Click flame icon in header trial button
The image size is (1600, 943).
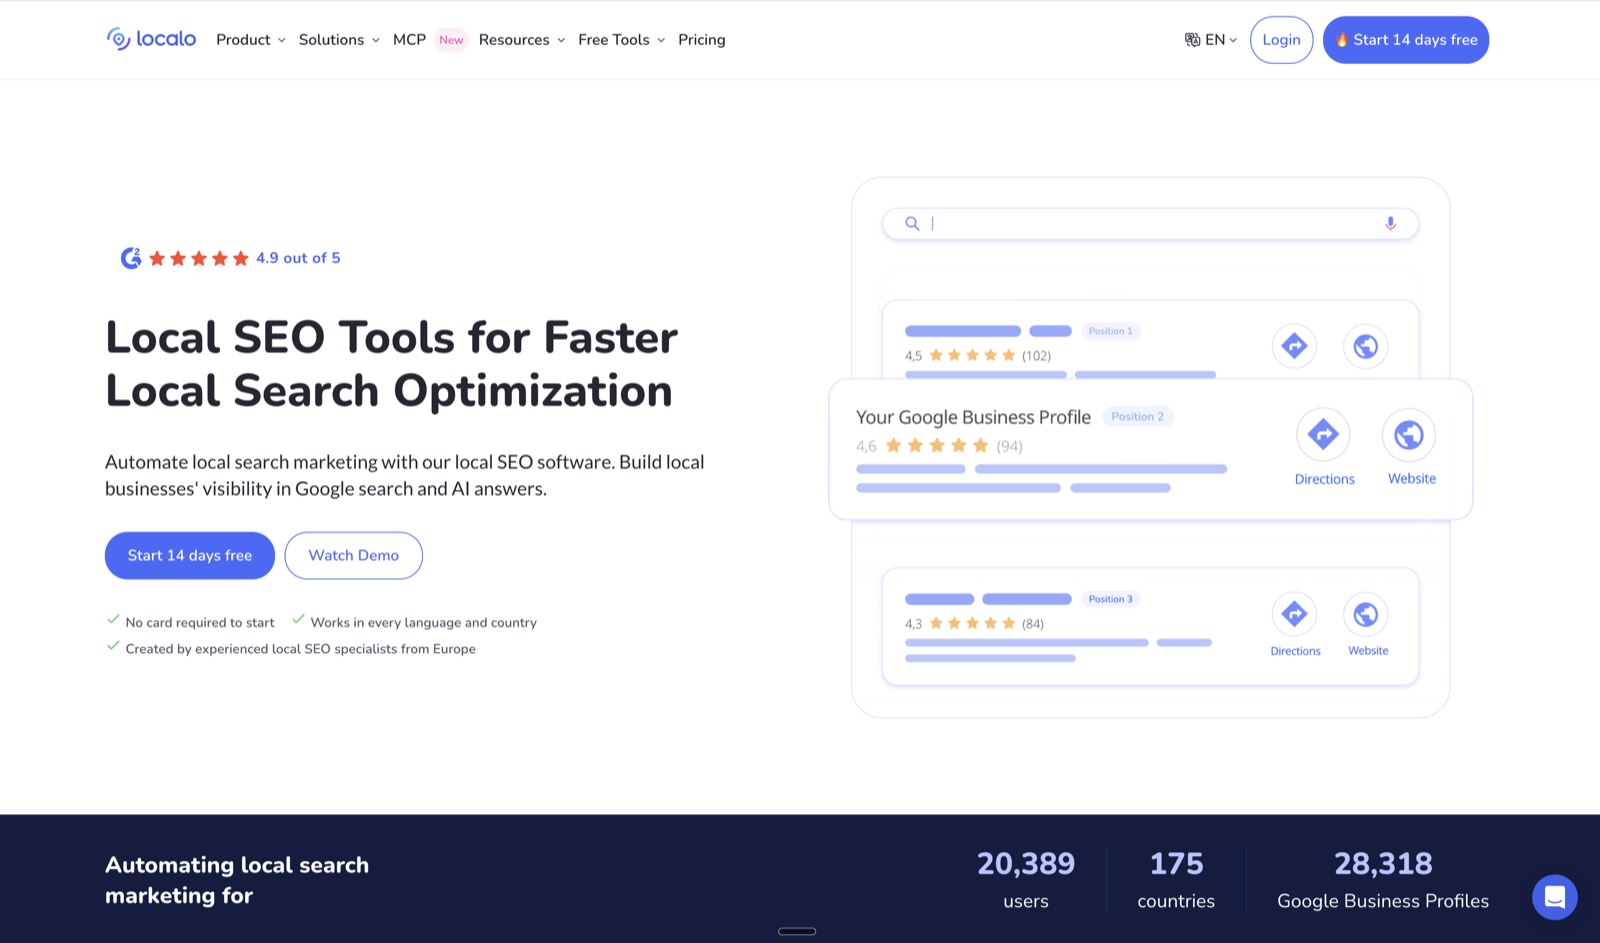[x=1342, y=40]
